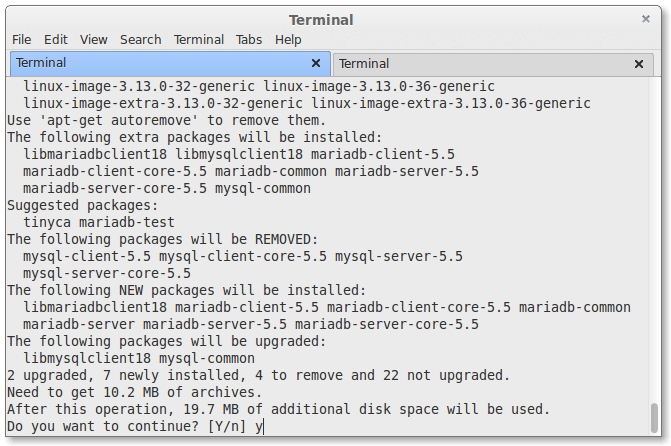The width and height of the screenshot is (671, 446).
Task: Open the Search menu
Action: (140, 40)
